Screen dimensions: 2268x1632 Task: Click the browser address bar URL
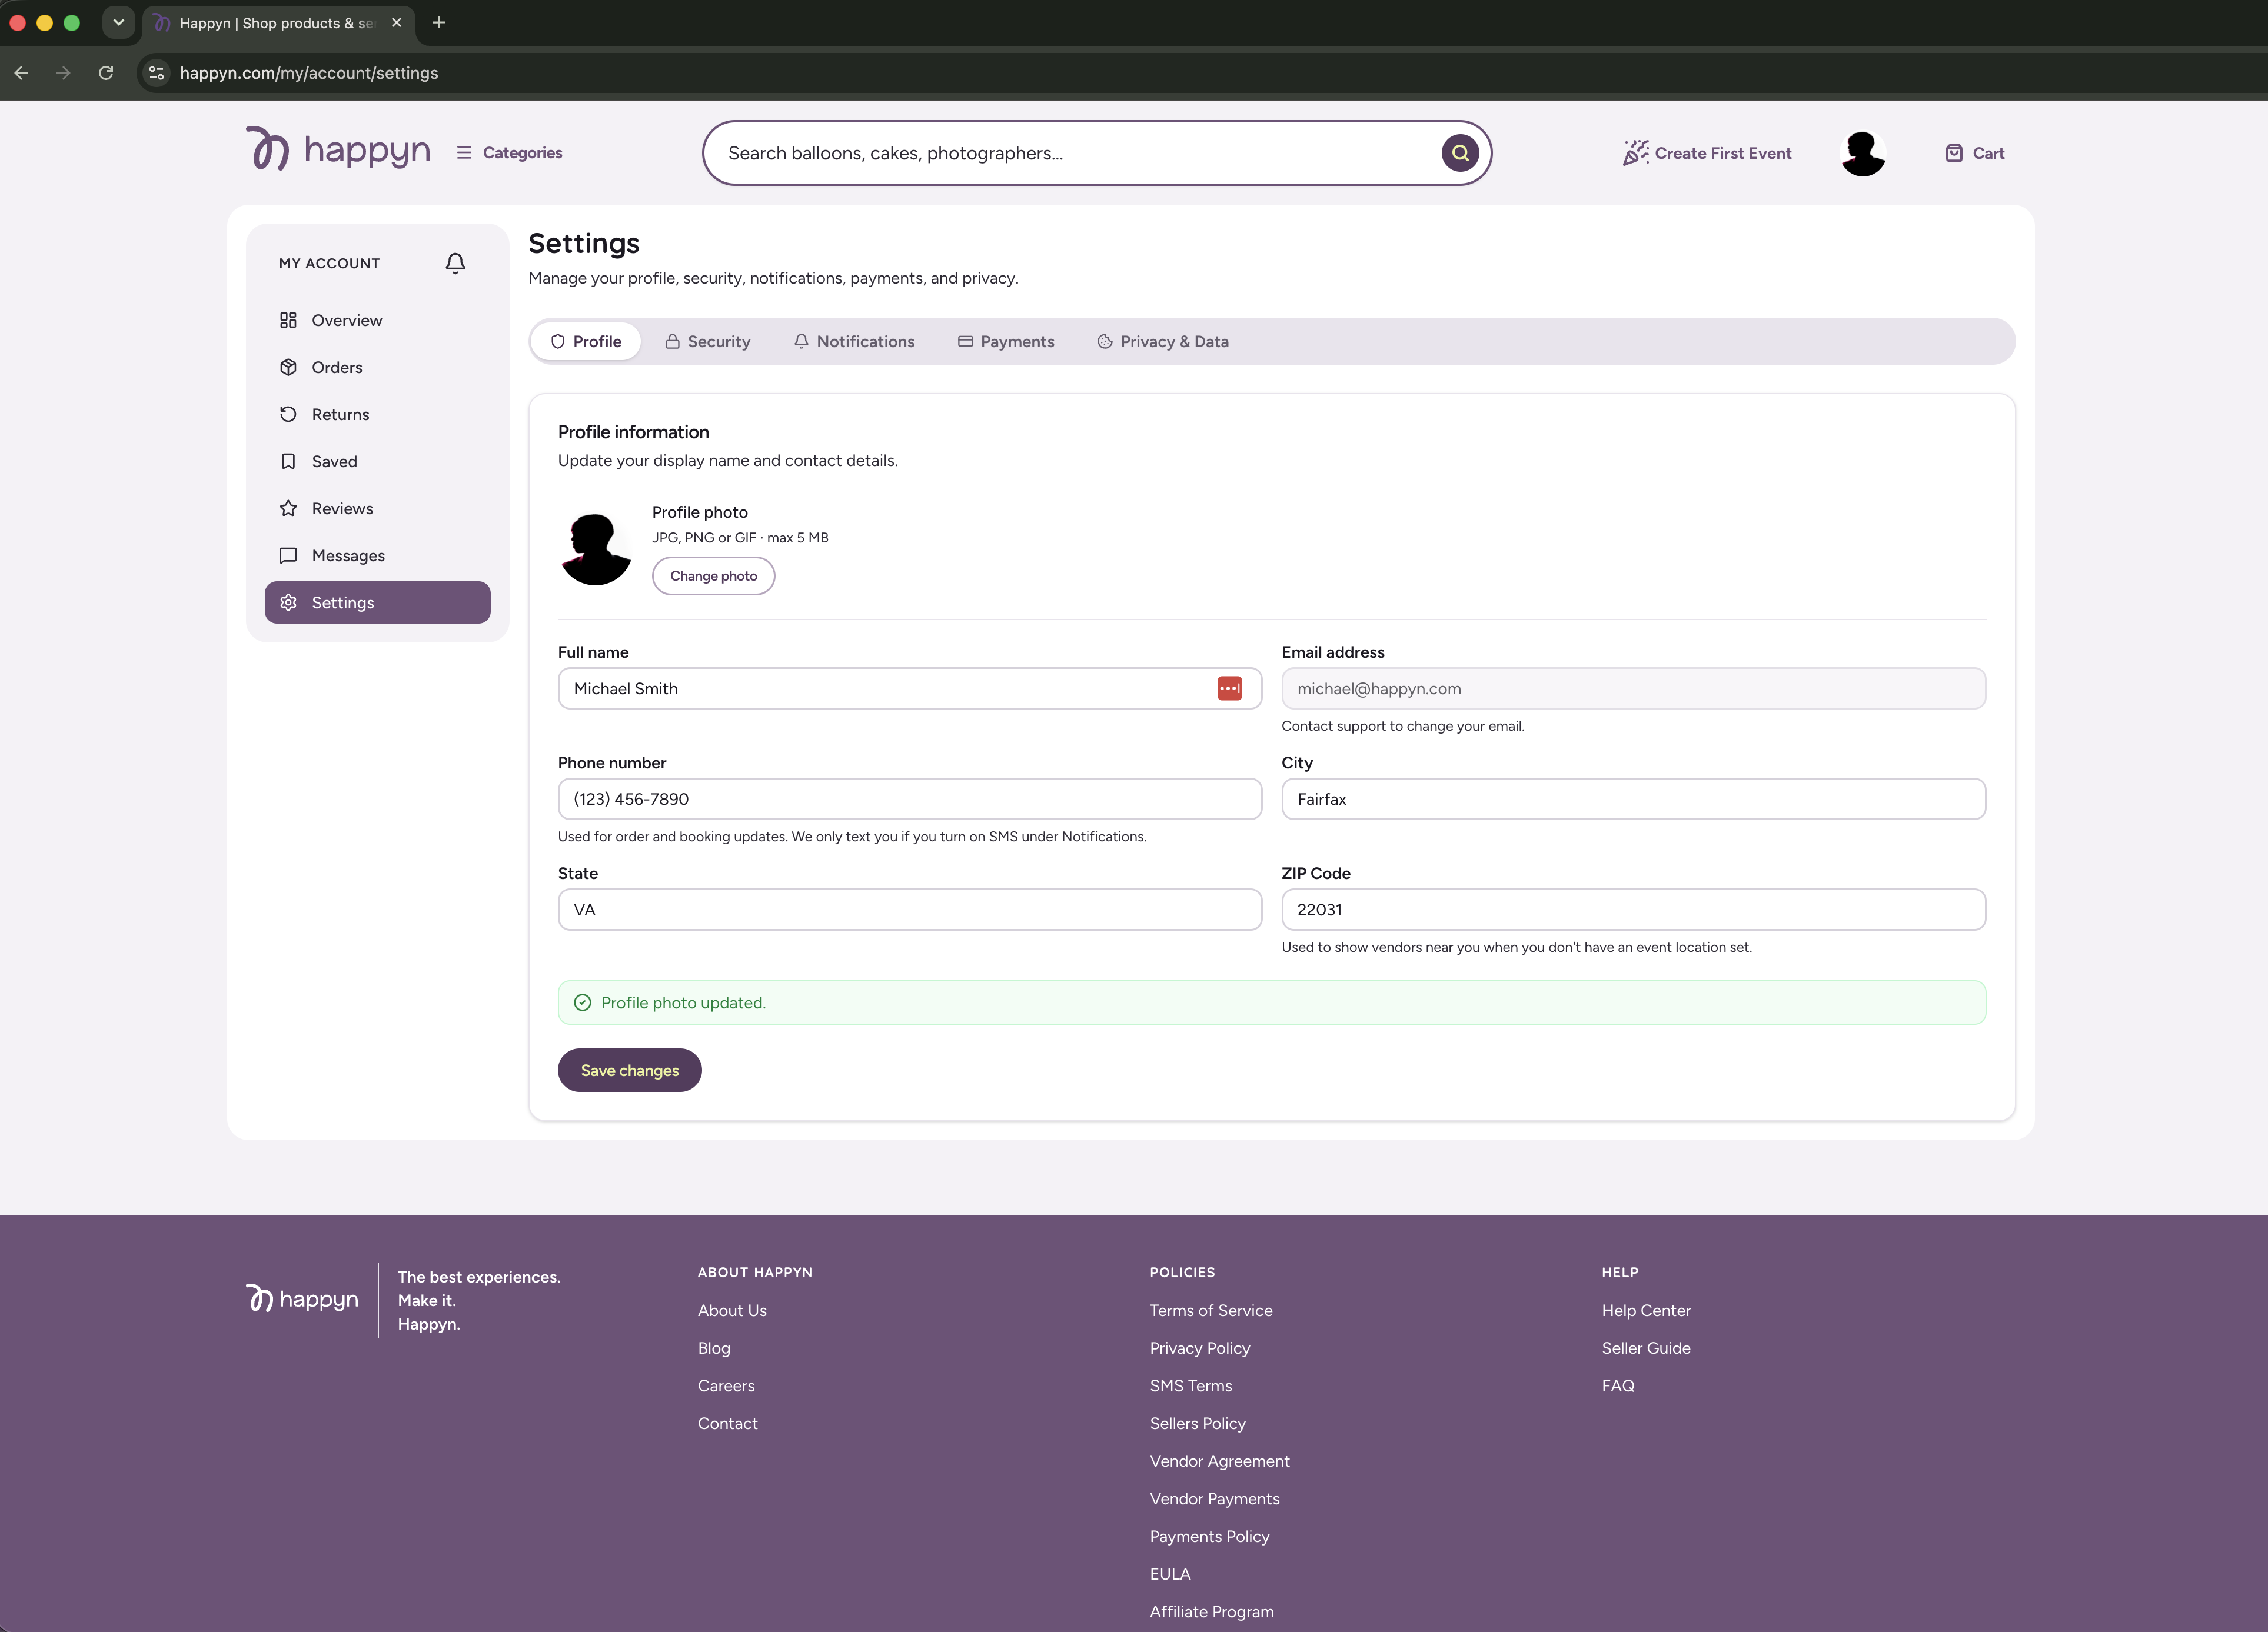point(309,73)
